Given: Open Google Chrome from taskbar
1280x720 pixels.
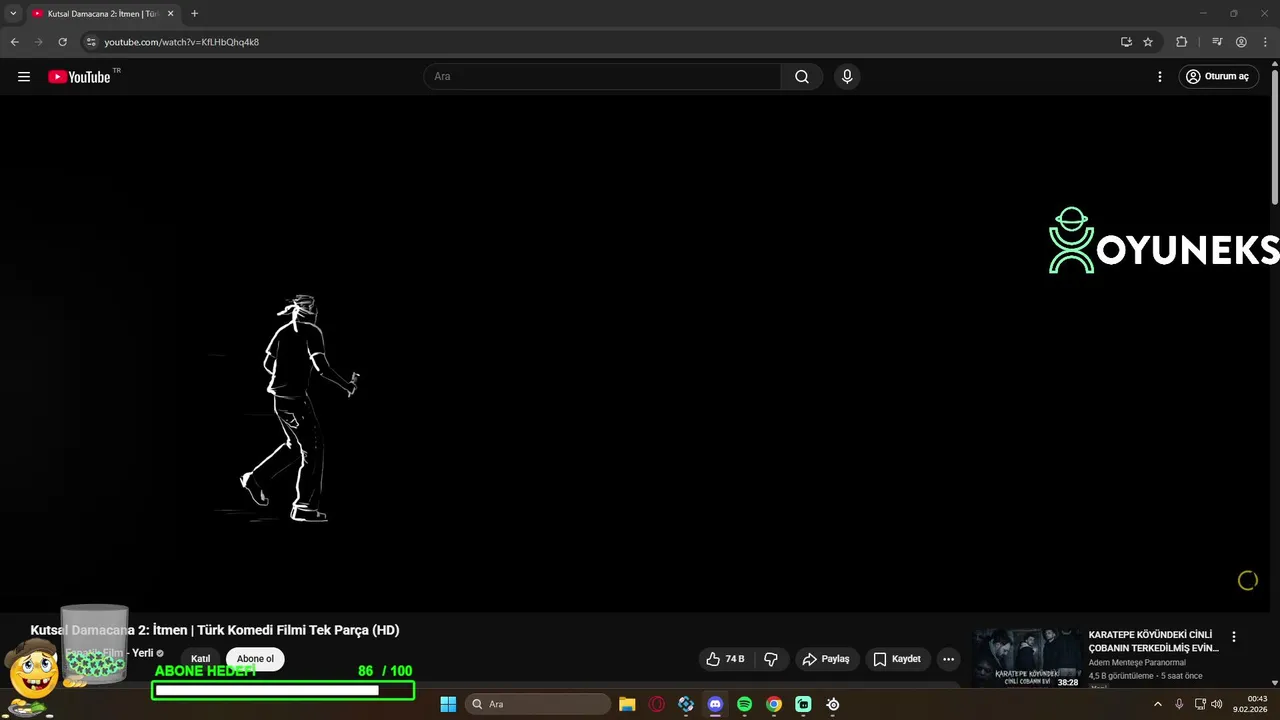Looking at the screenshot, I should [x=774, y=704].
